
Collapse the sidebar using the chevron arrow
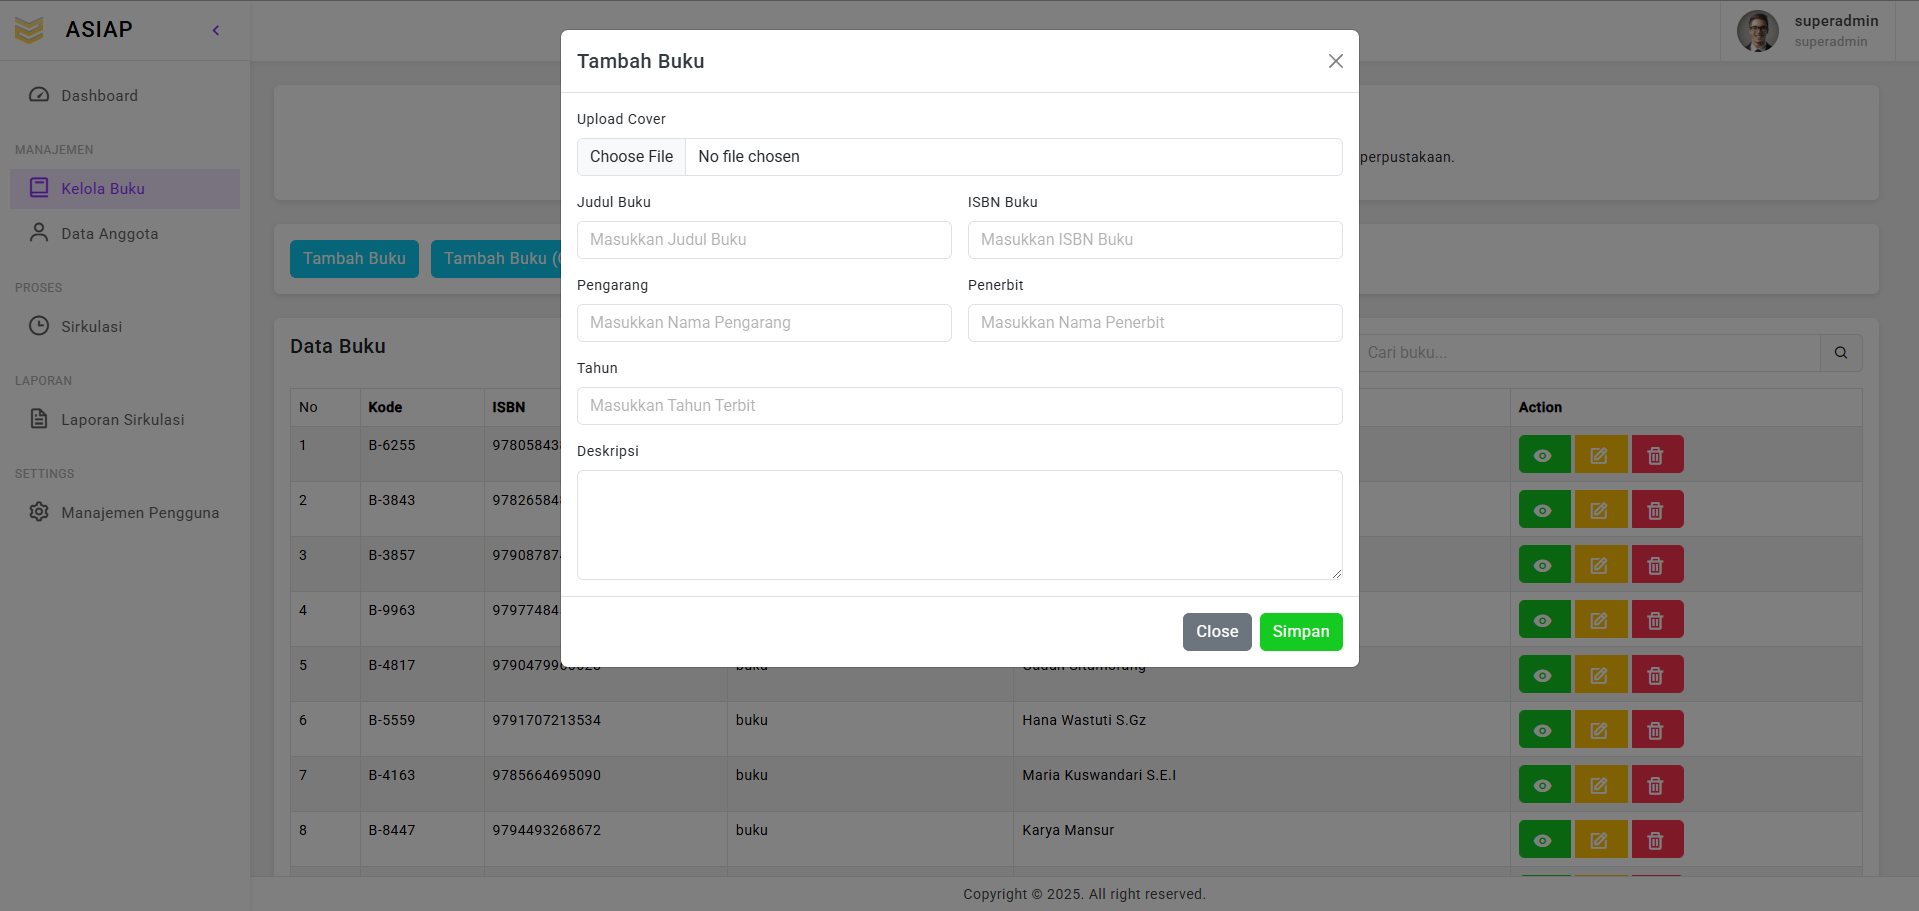point(216,30)
